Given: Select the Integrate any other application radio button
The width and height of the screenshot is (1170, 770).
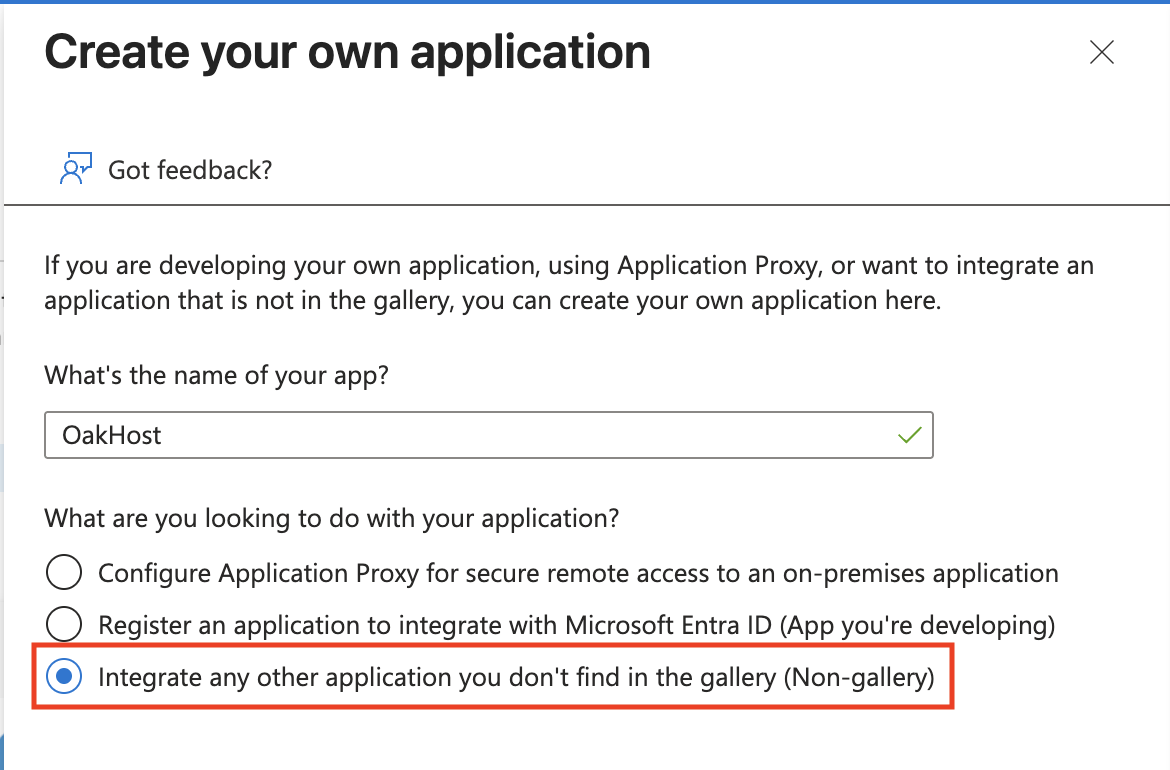Looking at the screenshot, I should click(64, 677).
